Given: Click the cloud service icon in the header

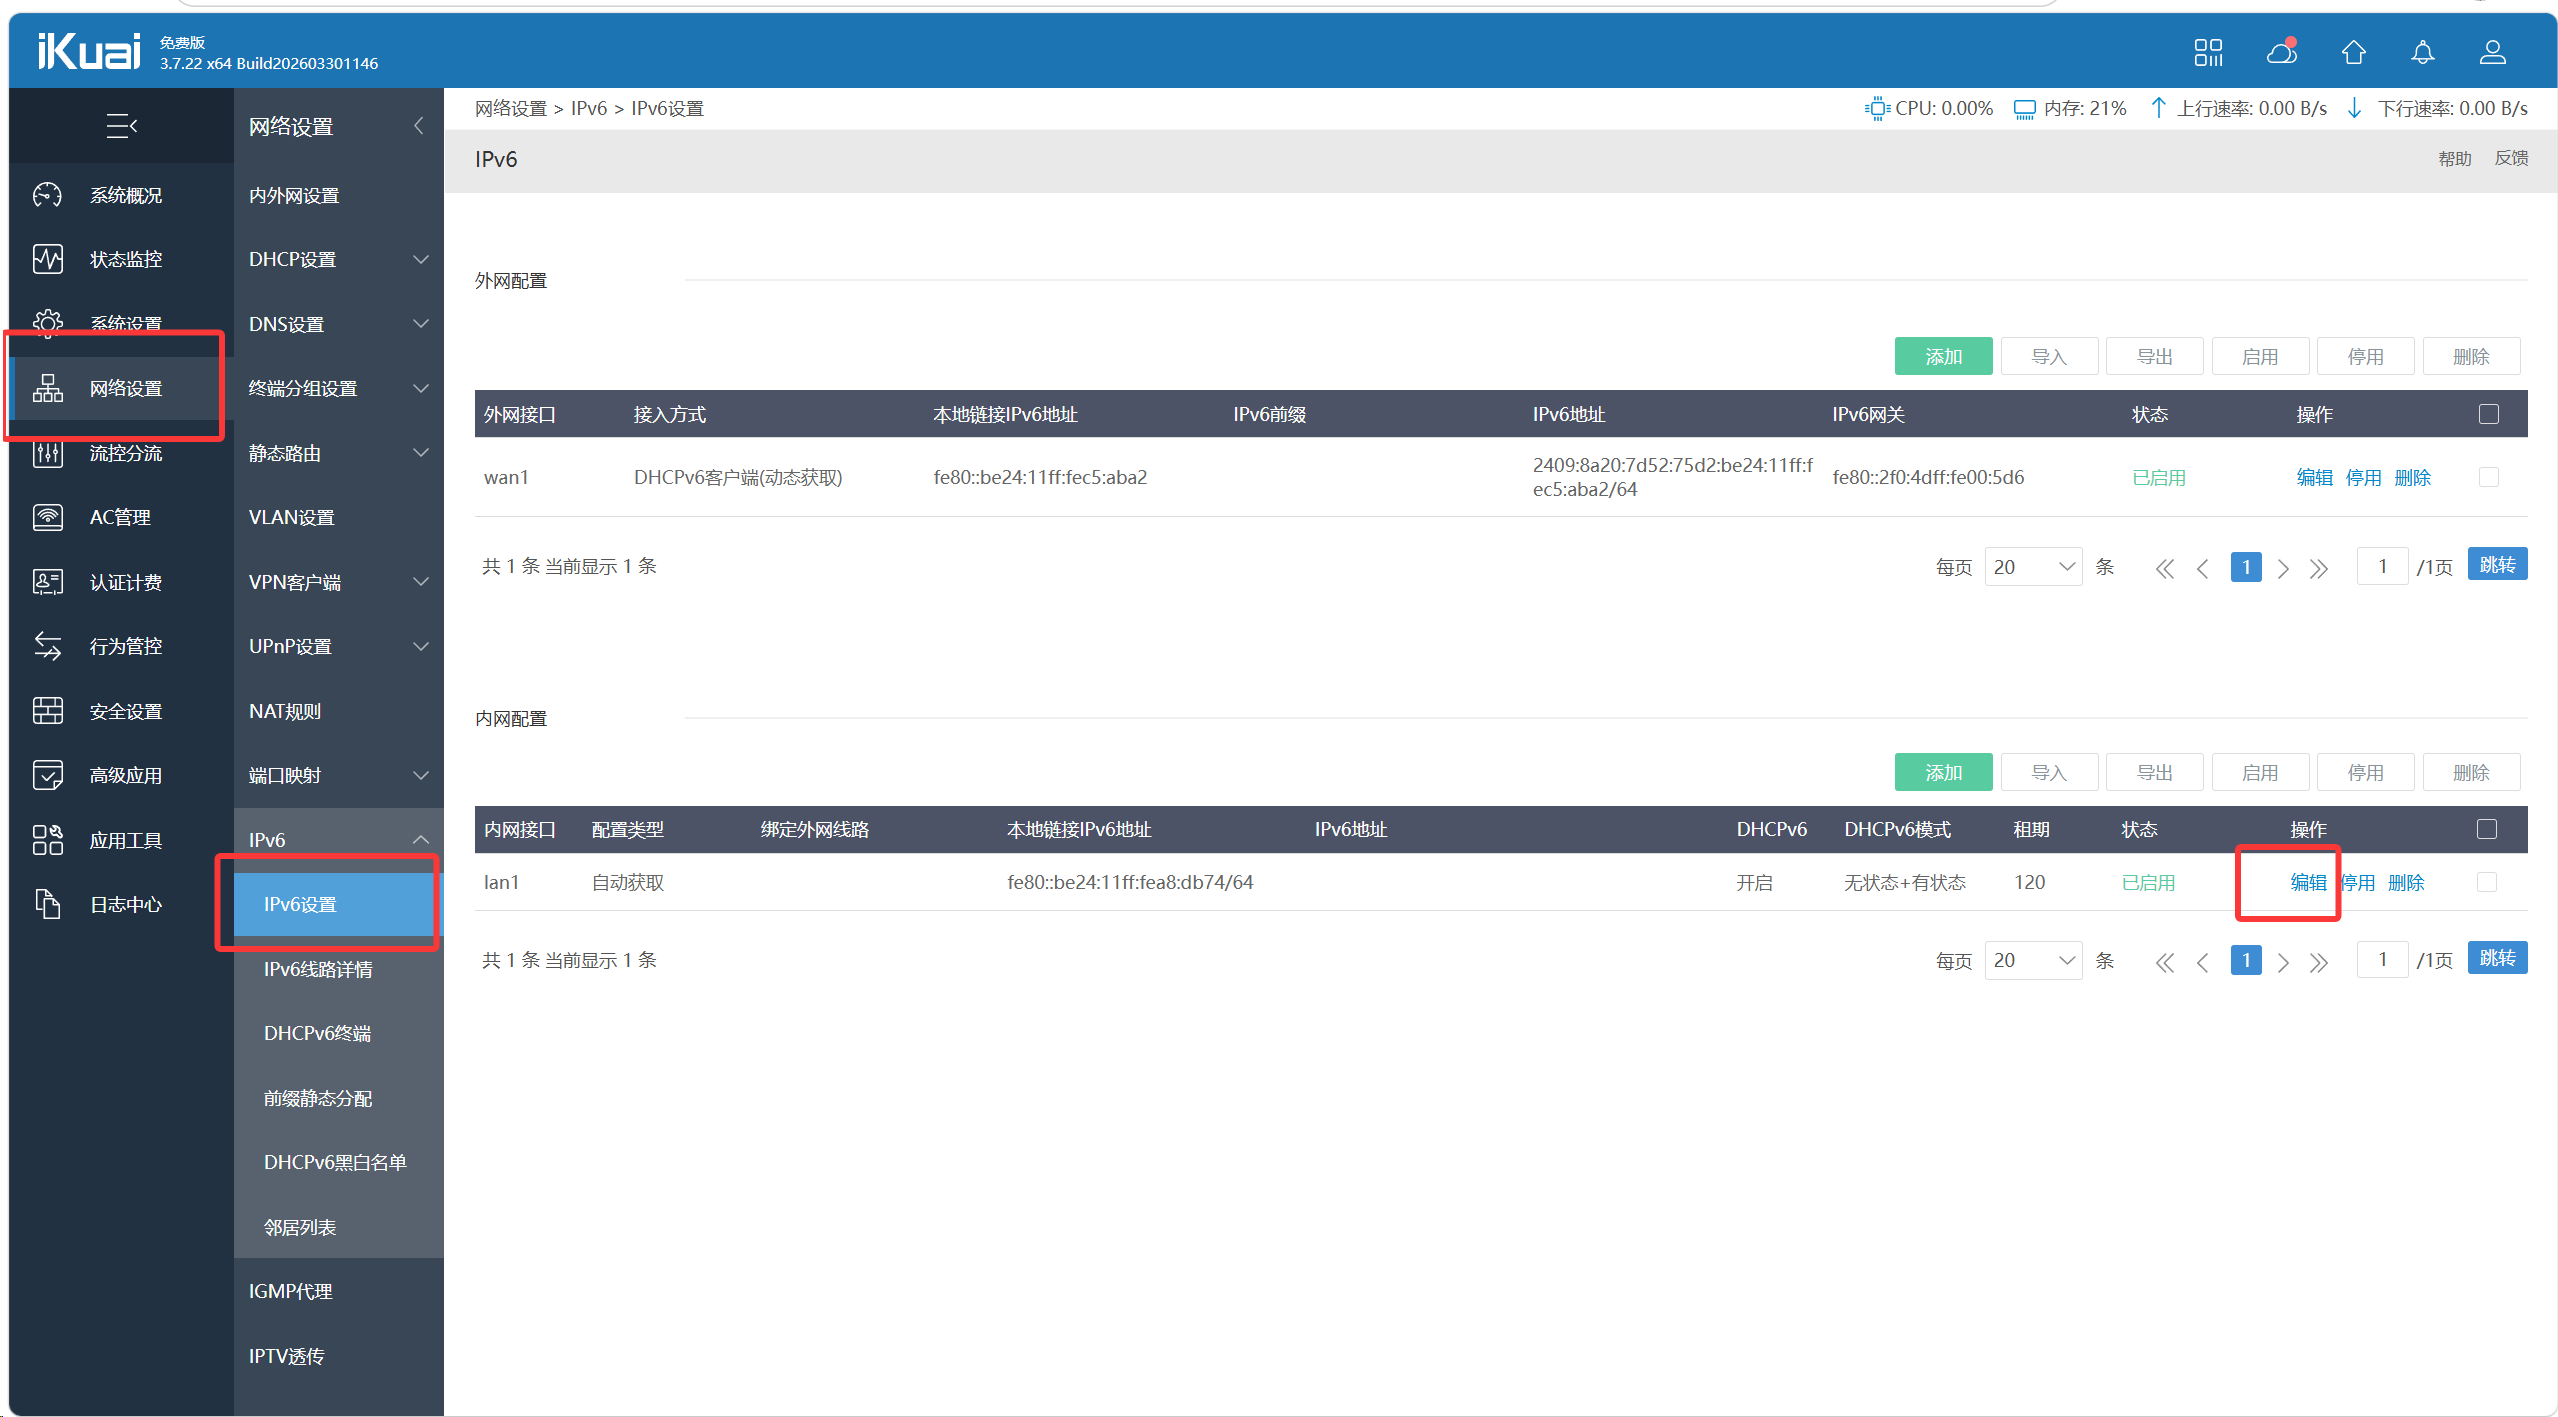Looking at the screenshot, I should click(2281, 52).
